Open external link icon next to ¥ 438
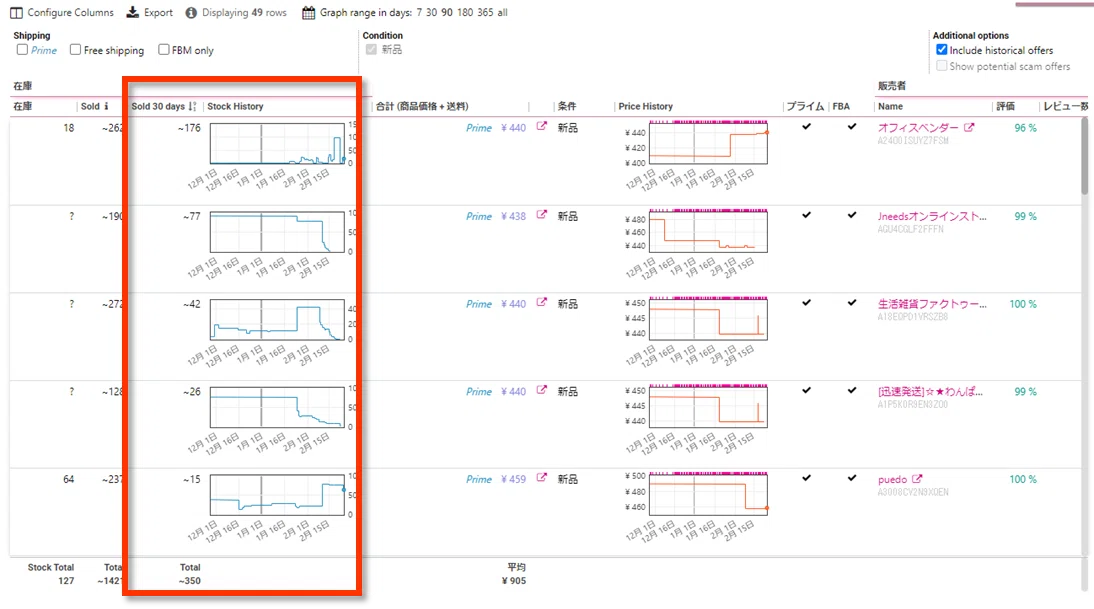1094x609 pixels. pos(541,215)
